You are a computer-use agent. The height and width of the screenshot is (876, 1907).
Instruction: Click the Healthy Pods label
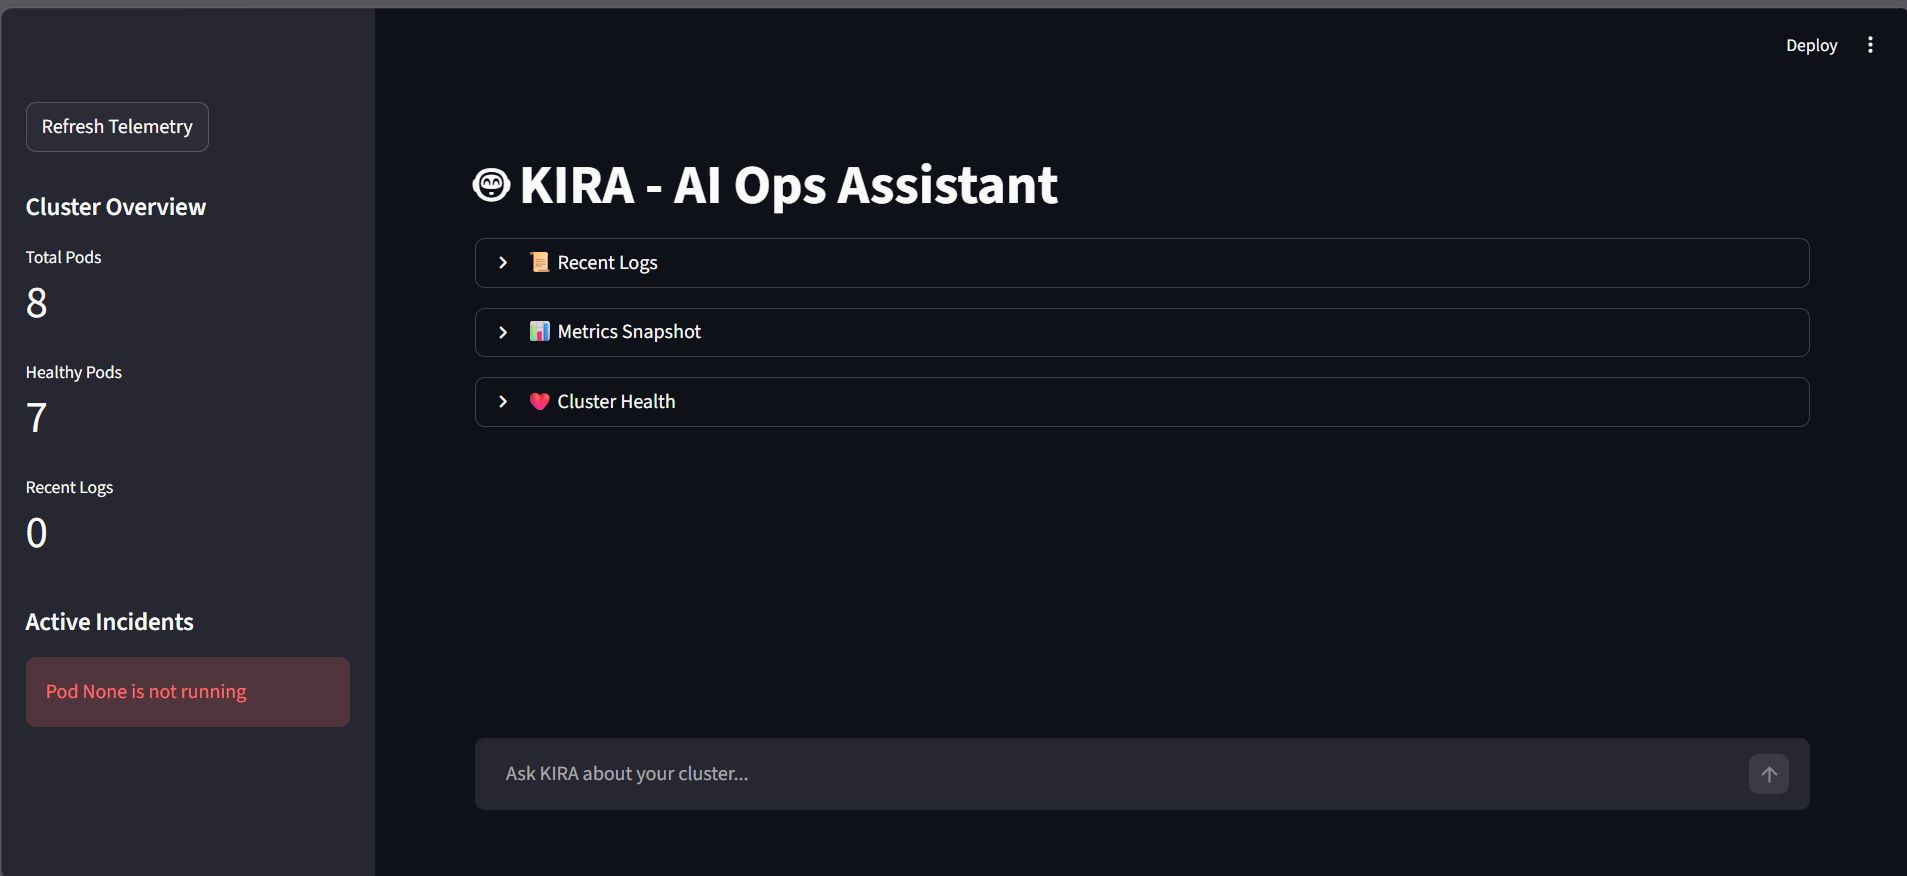pos(74,372)
